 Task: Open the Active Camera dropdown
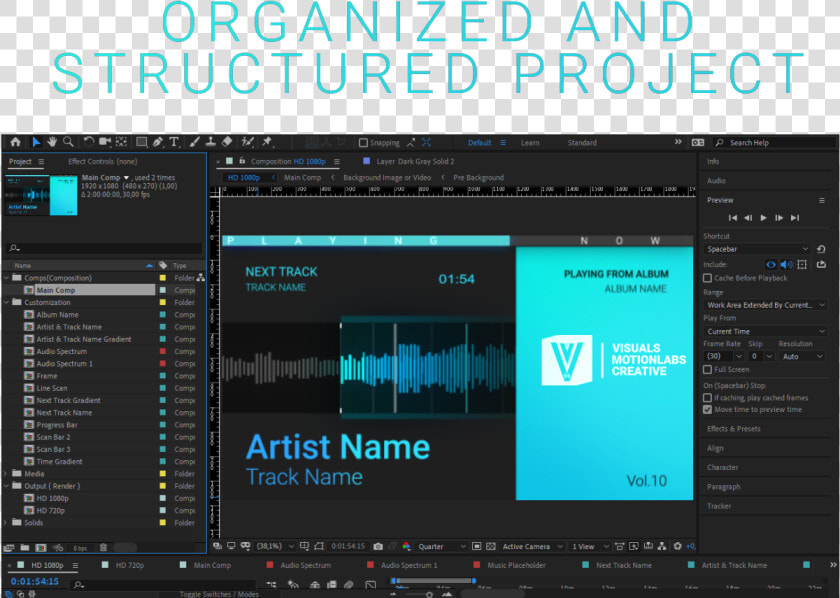[532, 547]
